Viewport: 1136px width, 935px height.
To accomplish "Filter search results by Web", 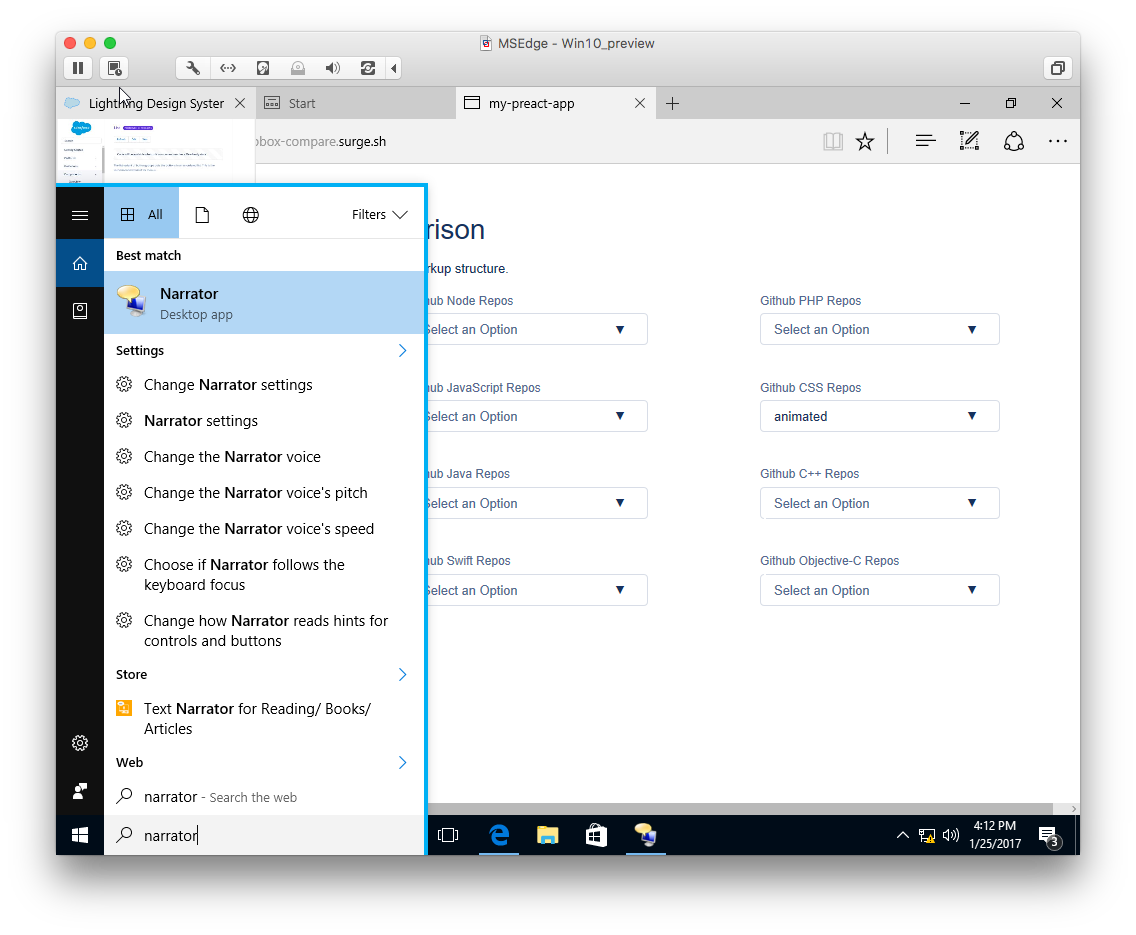I will [x=251, y=214].
